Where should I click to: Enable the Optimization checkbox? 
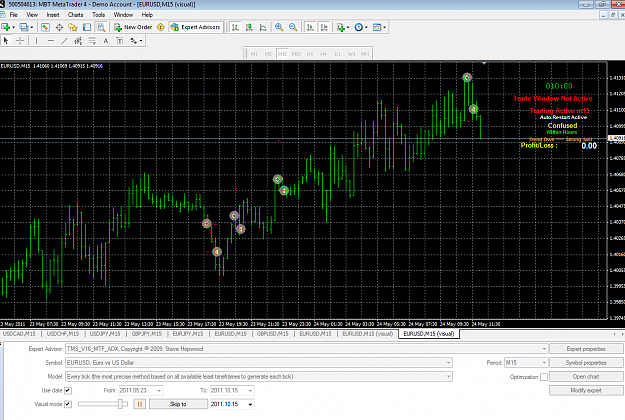[x=544, y=377]
